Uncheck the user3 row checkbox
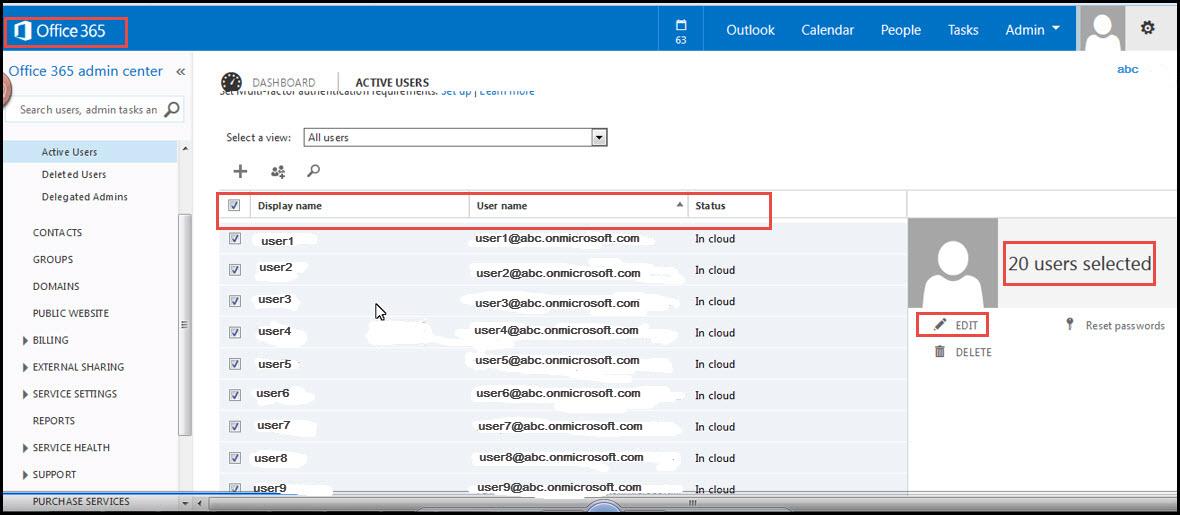 235,301
